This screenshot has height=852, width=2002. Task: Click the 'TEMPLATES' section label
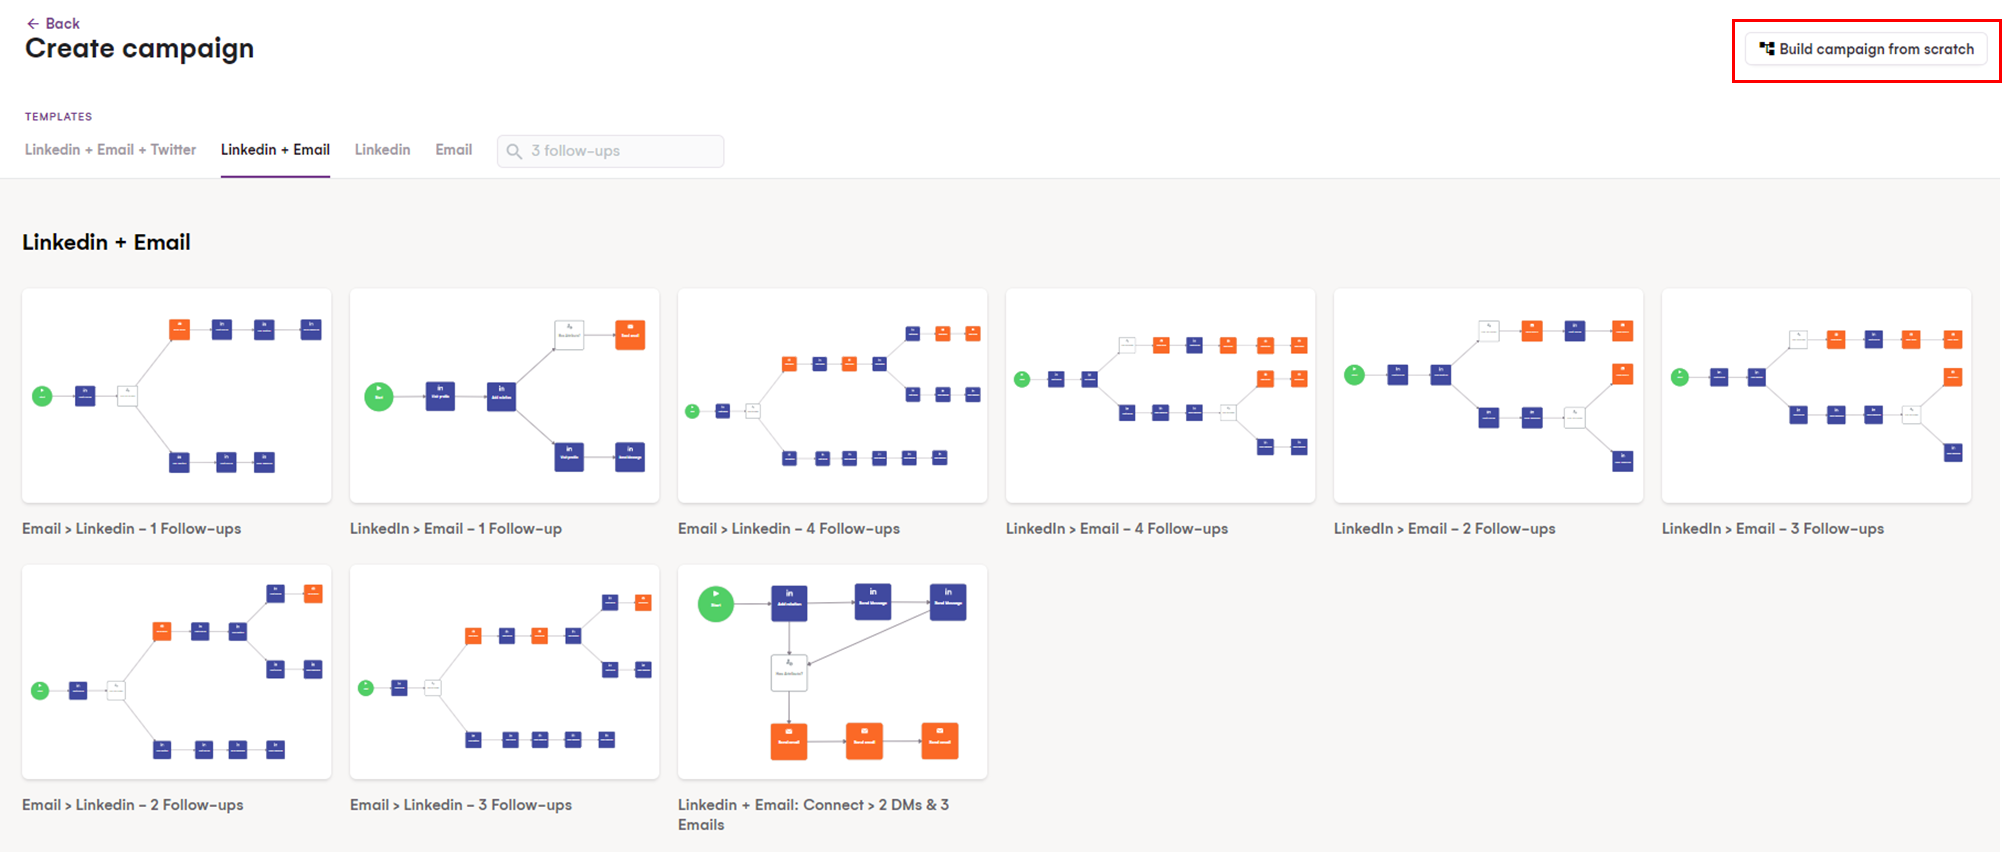pyautogui.click(x=58, y=117)
